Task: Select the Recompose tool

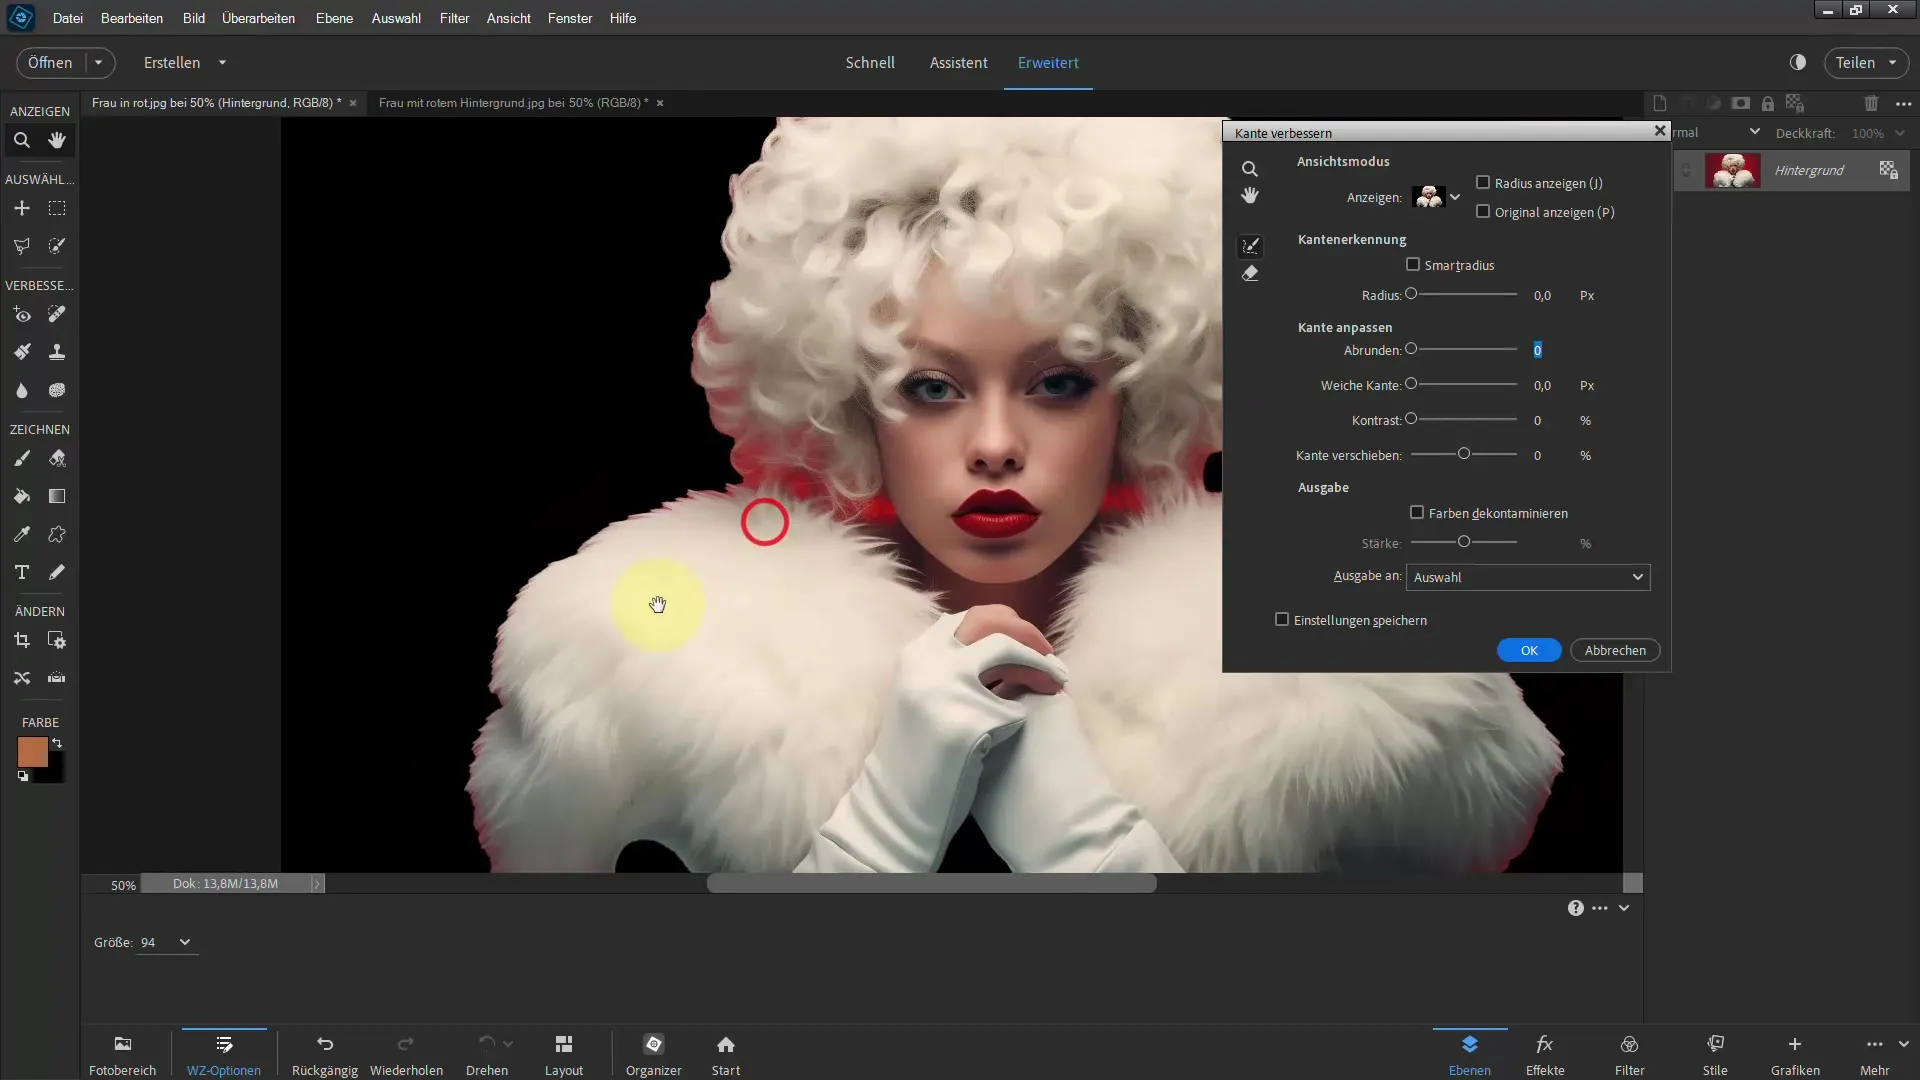Action: 57,641
